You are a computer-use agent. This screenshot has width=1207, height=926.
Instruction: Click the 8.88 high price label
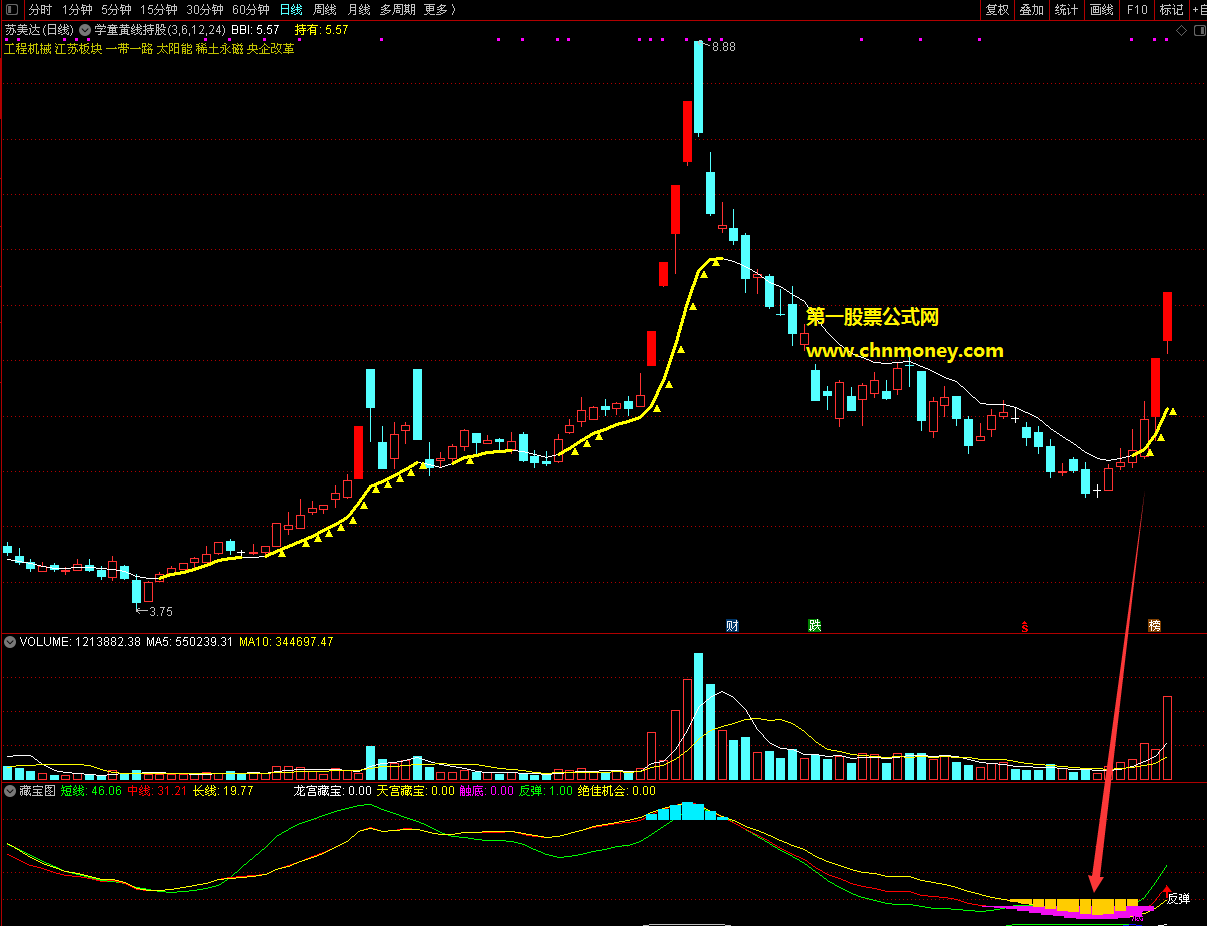(x=724, y=47)
